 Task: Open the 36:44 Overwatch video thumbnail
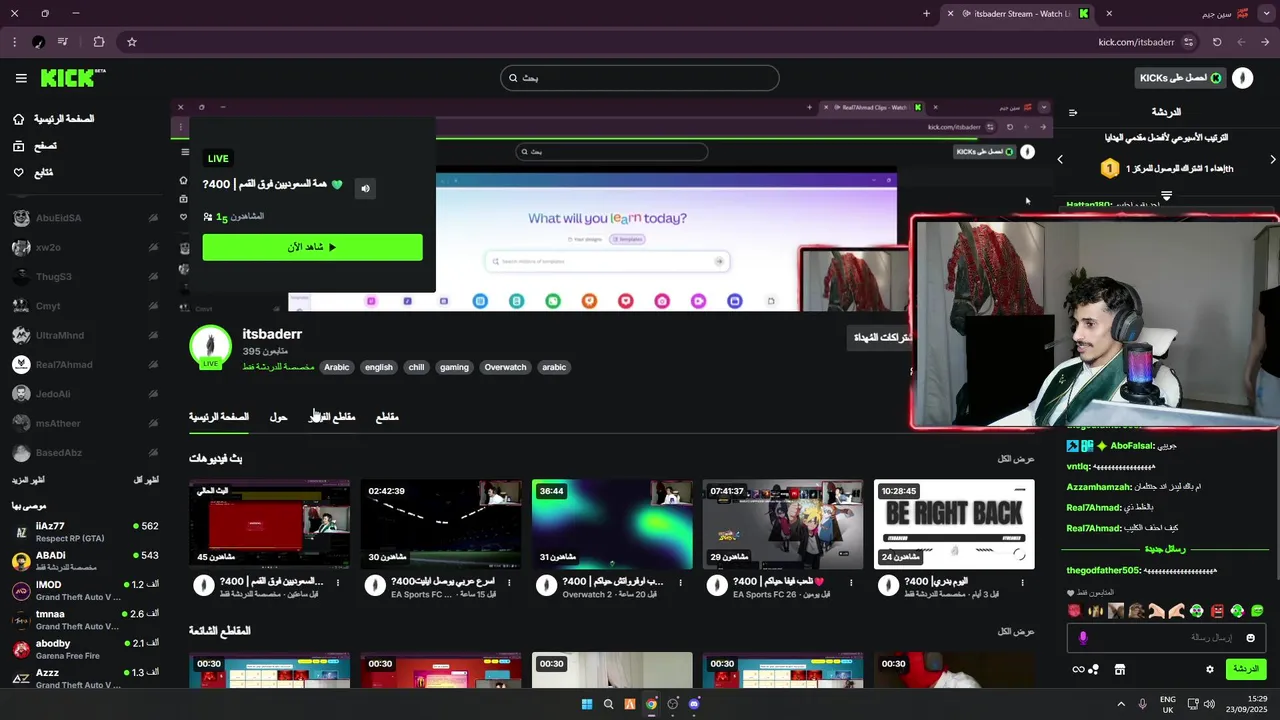click(612, 524)
